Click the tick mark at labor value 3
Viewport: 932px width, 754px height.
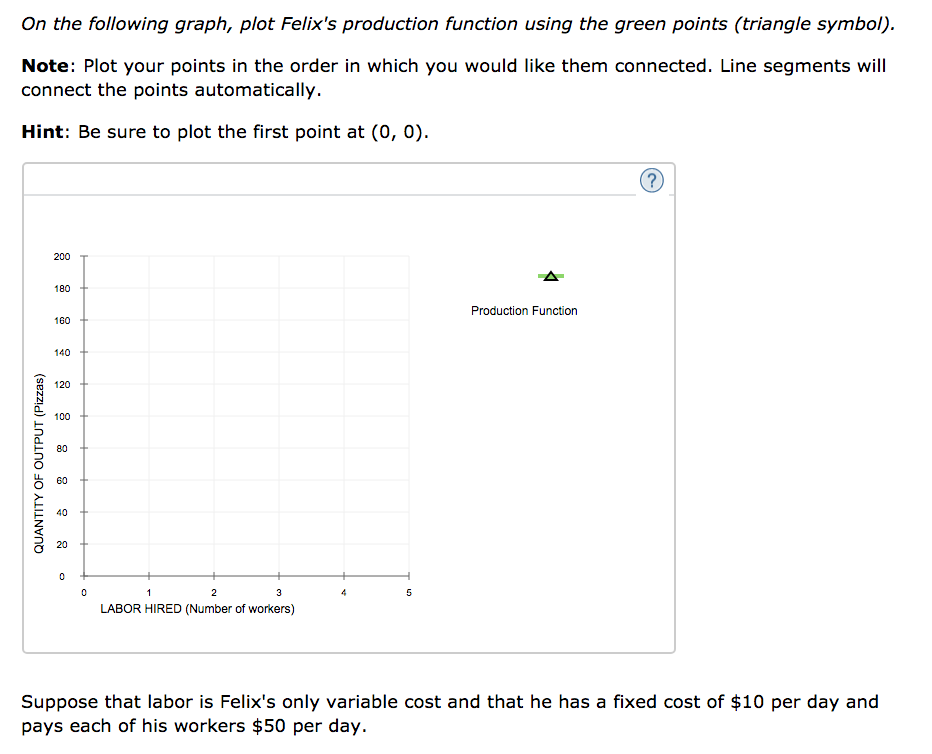(x=279, y=575)
